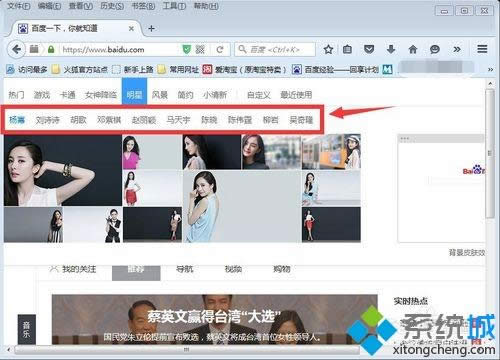
Task: Reload the page with the refresh icon
Action: point(220,50)
